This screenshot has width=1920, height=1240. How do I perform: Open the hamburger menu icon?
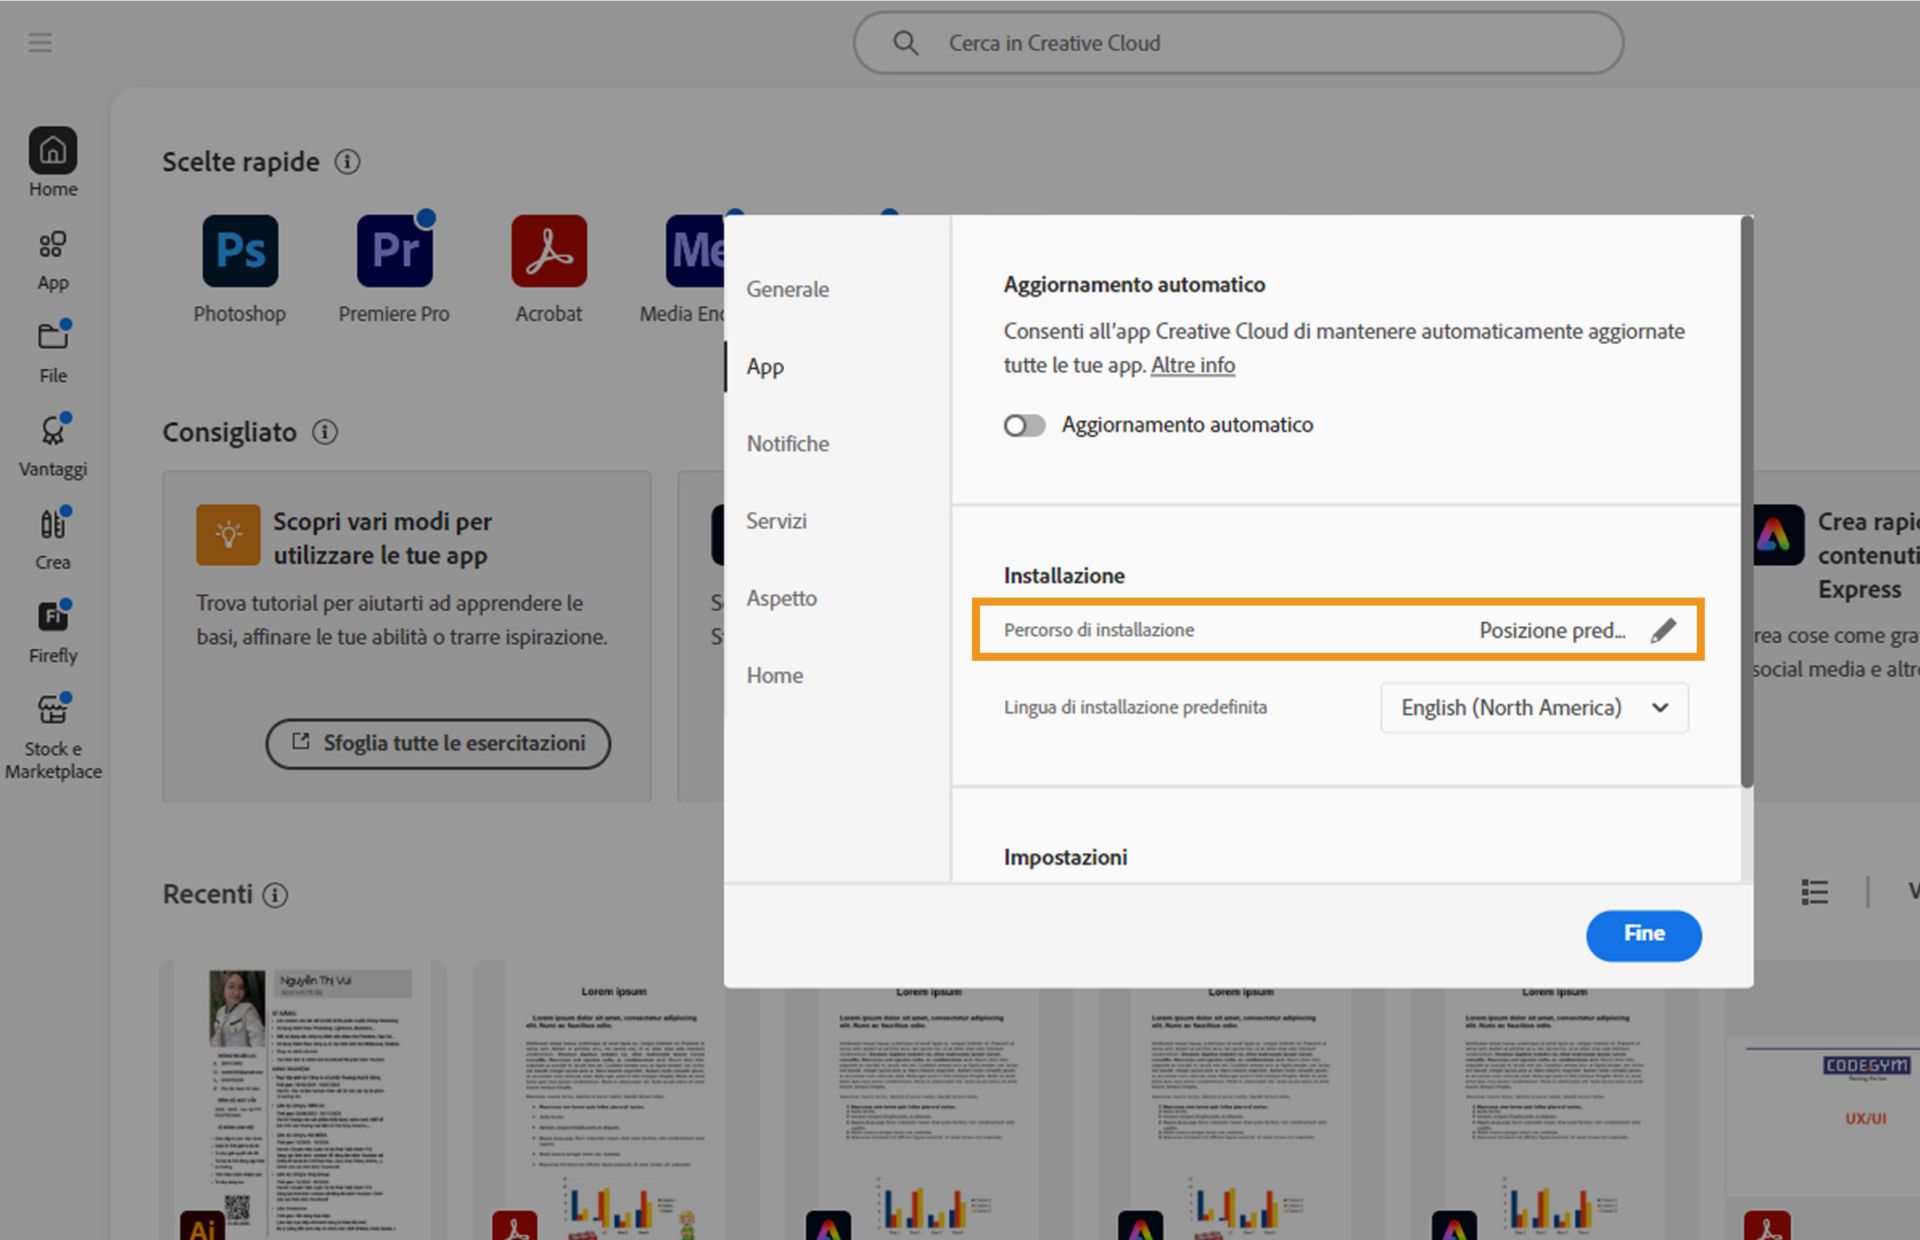(40, 42)
